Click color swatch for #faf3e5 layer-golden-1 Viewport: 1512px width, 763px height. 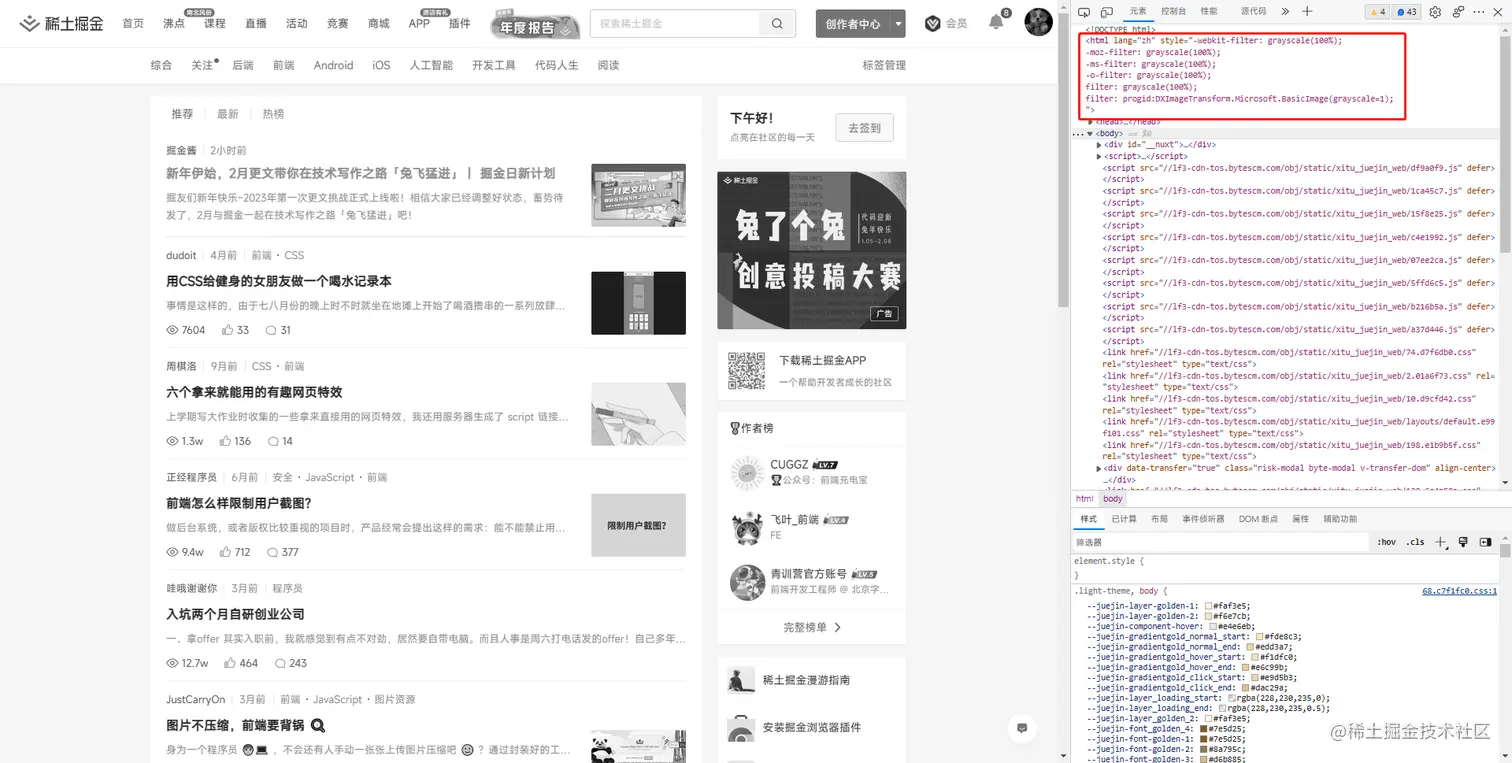[1209, 606]
